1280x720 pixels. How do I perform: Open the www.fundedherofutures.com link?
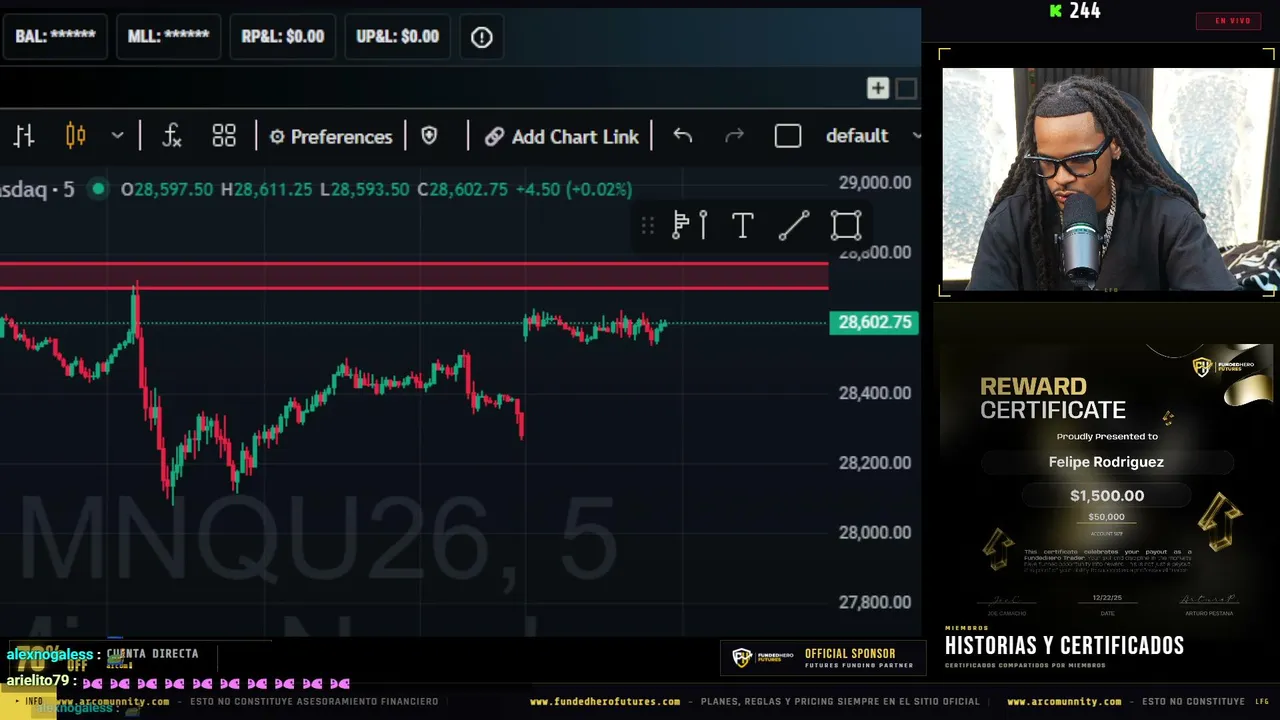[x=605, y=702]
